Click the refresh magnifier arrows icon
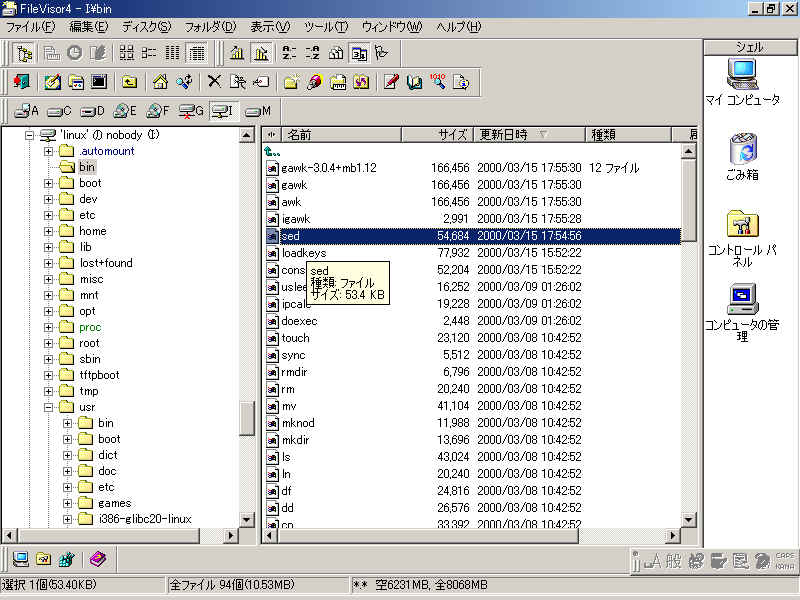The image size is (800, 600). pyautogui.click(x=184, y=82)
